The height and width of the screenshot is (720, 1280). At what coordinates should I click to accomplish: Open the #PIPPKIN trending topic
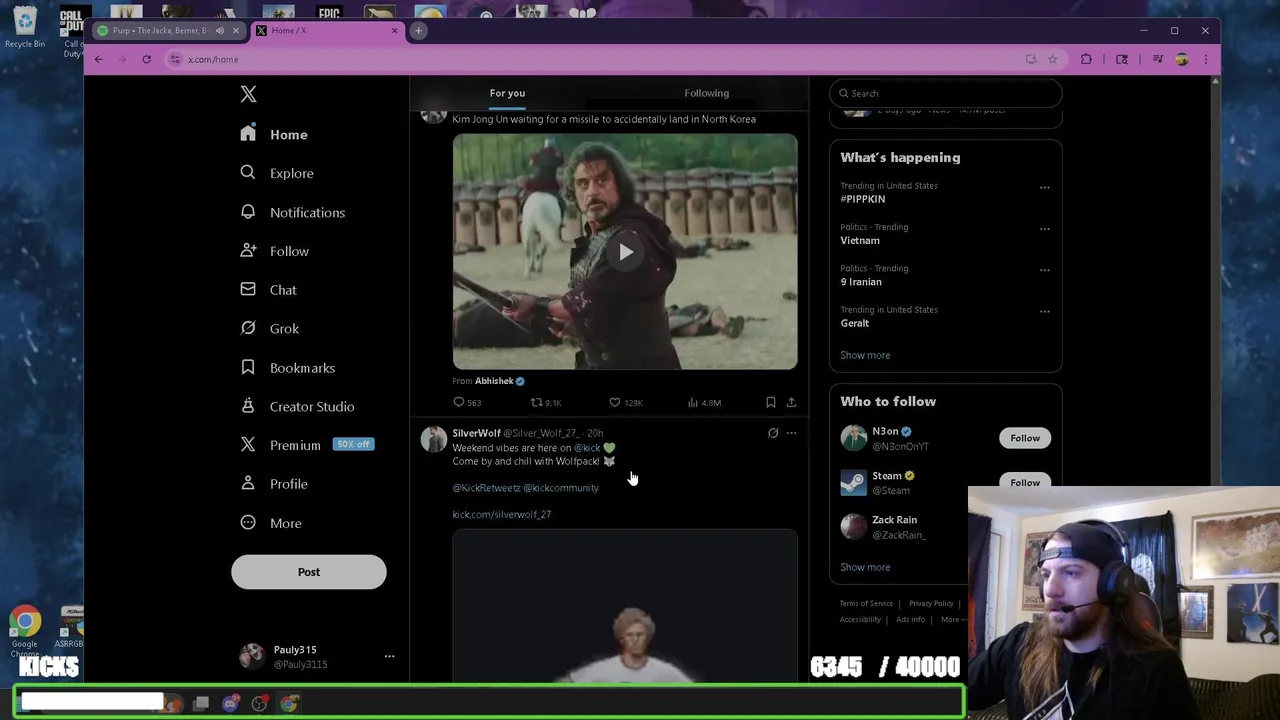pyautogui.click(x=862, y=199)
